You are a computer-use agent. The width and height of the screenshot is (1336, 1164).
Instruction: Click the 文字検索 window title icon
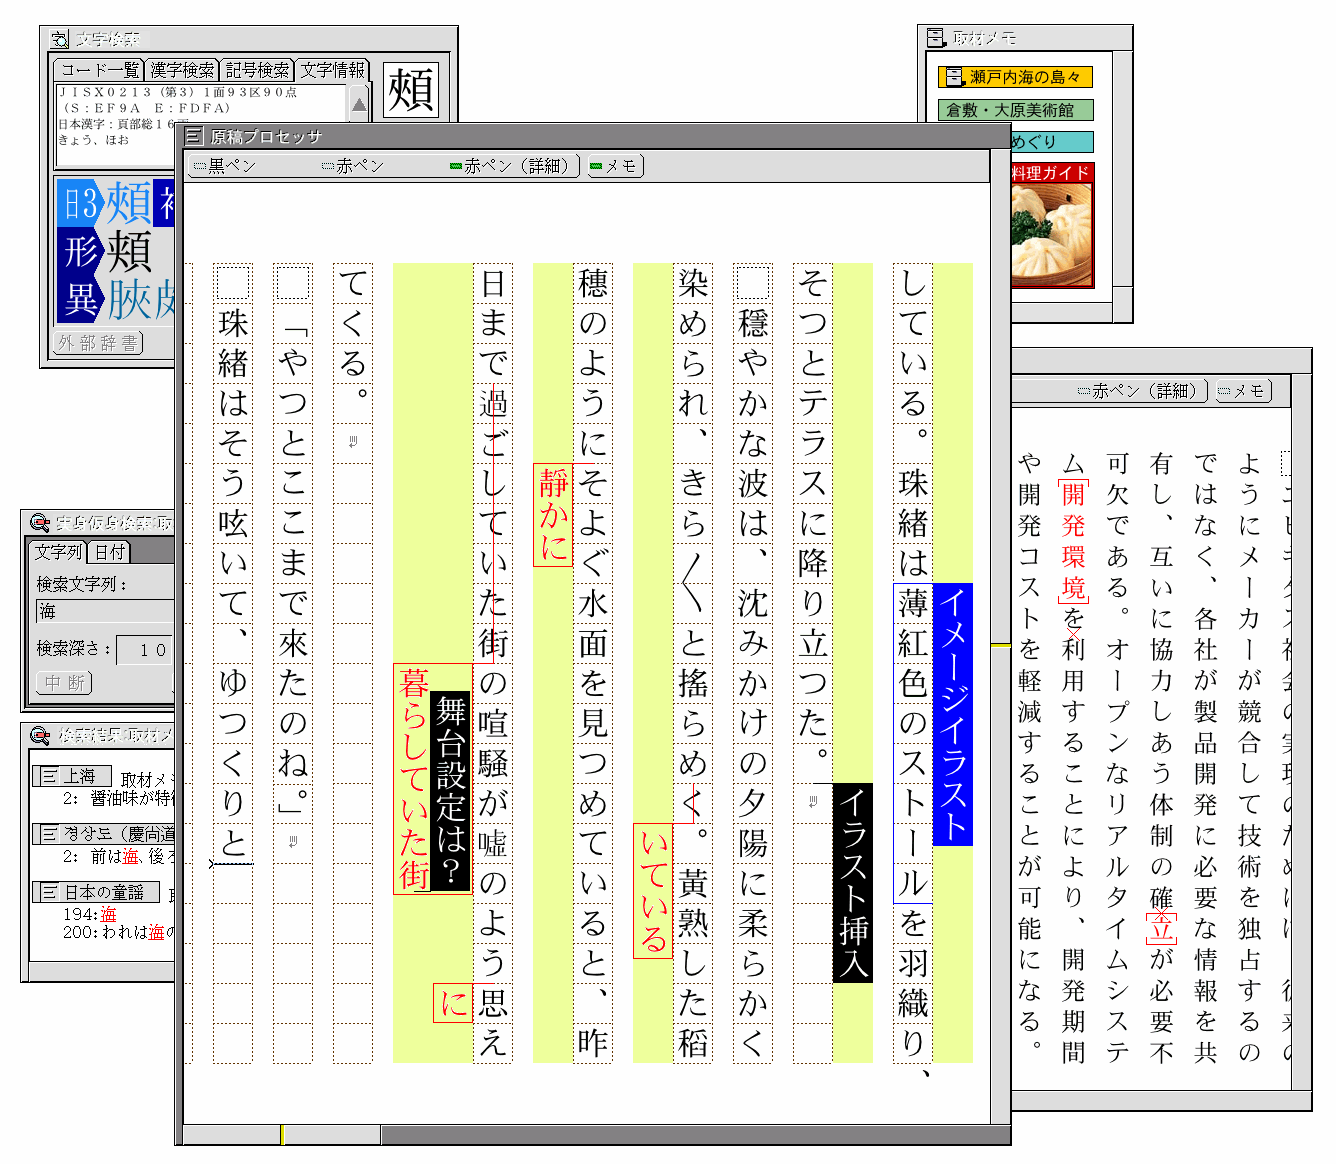coord(60,39)
